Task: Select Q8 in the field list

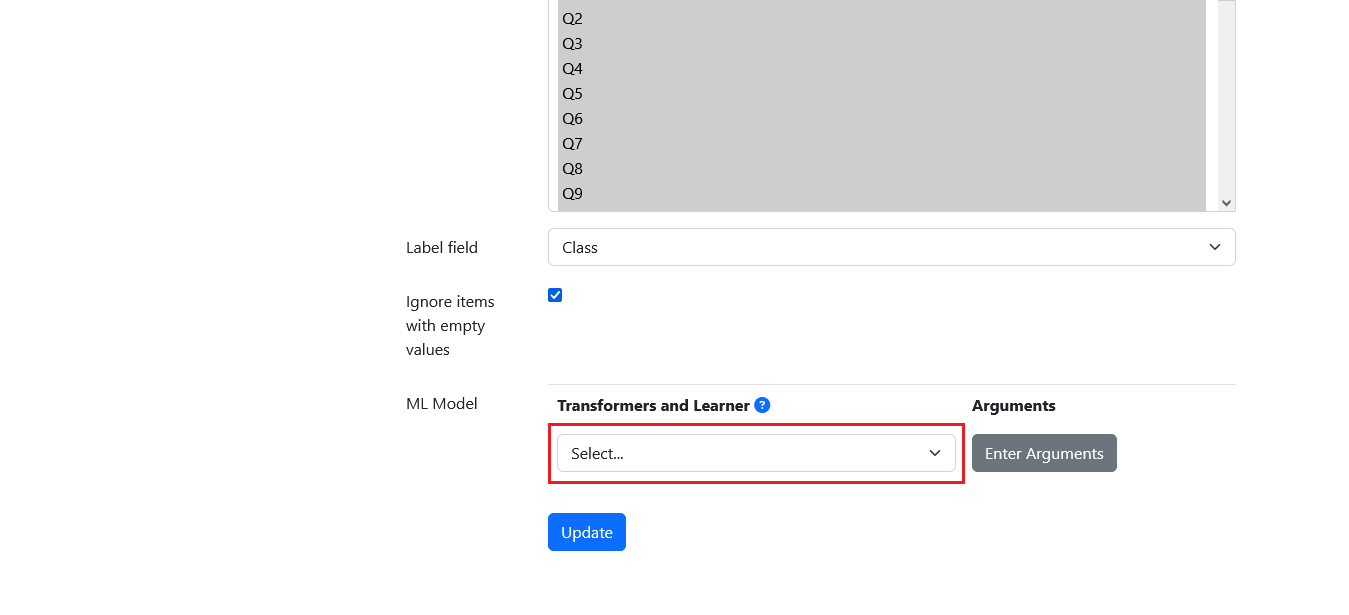Action: [882, 169]
